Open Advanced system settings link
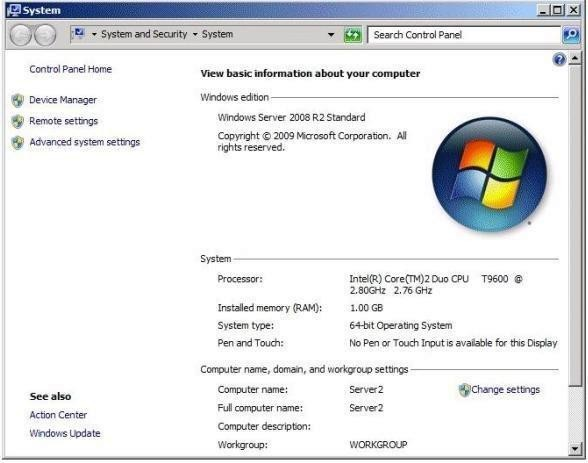Image resolution: width=588 pixels, height=463 pixels. 84,142
